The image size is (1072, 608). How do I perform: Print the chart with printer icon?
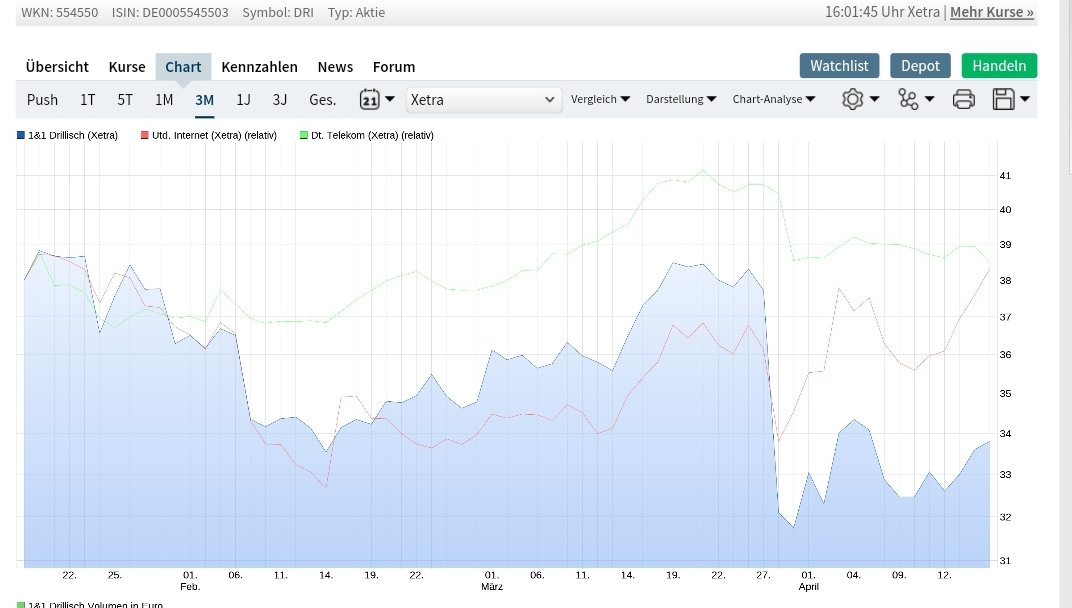point(963,99)
